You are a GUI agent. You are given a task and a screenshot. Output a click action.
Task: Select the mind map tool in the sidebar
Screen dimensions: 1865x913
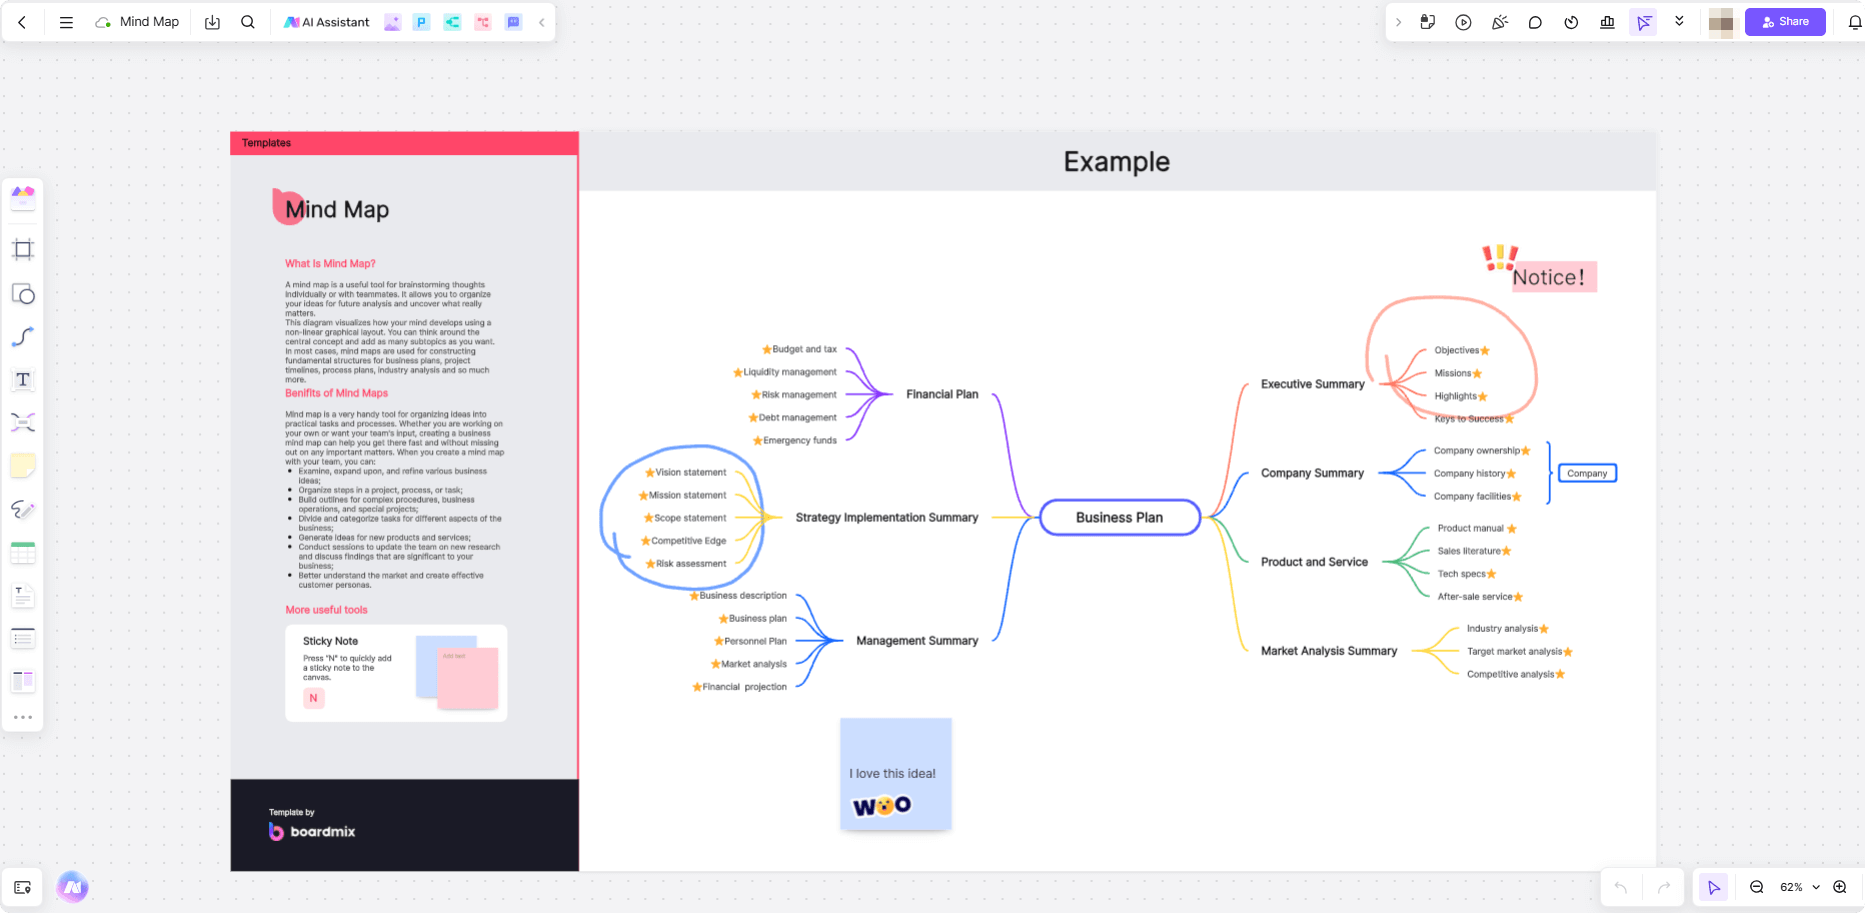point(23,422)
